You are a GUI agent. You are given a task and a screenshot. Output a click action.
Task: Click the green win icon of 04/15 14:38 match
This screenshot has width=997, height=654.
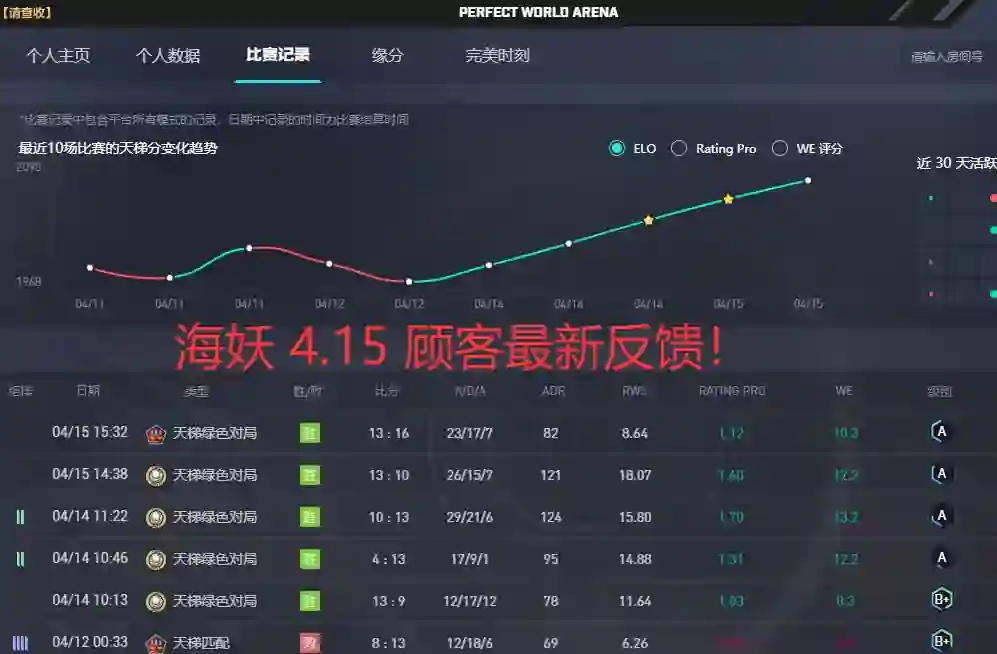(310, 475)
